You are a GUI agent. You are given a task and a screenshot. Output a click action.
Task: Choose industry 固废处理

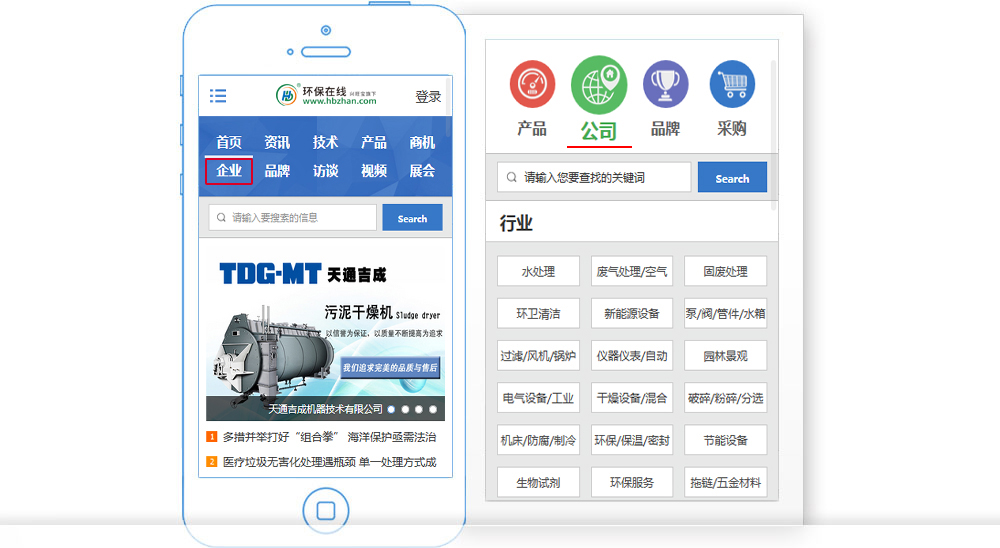coord(726,271)
